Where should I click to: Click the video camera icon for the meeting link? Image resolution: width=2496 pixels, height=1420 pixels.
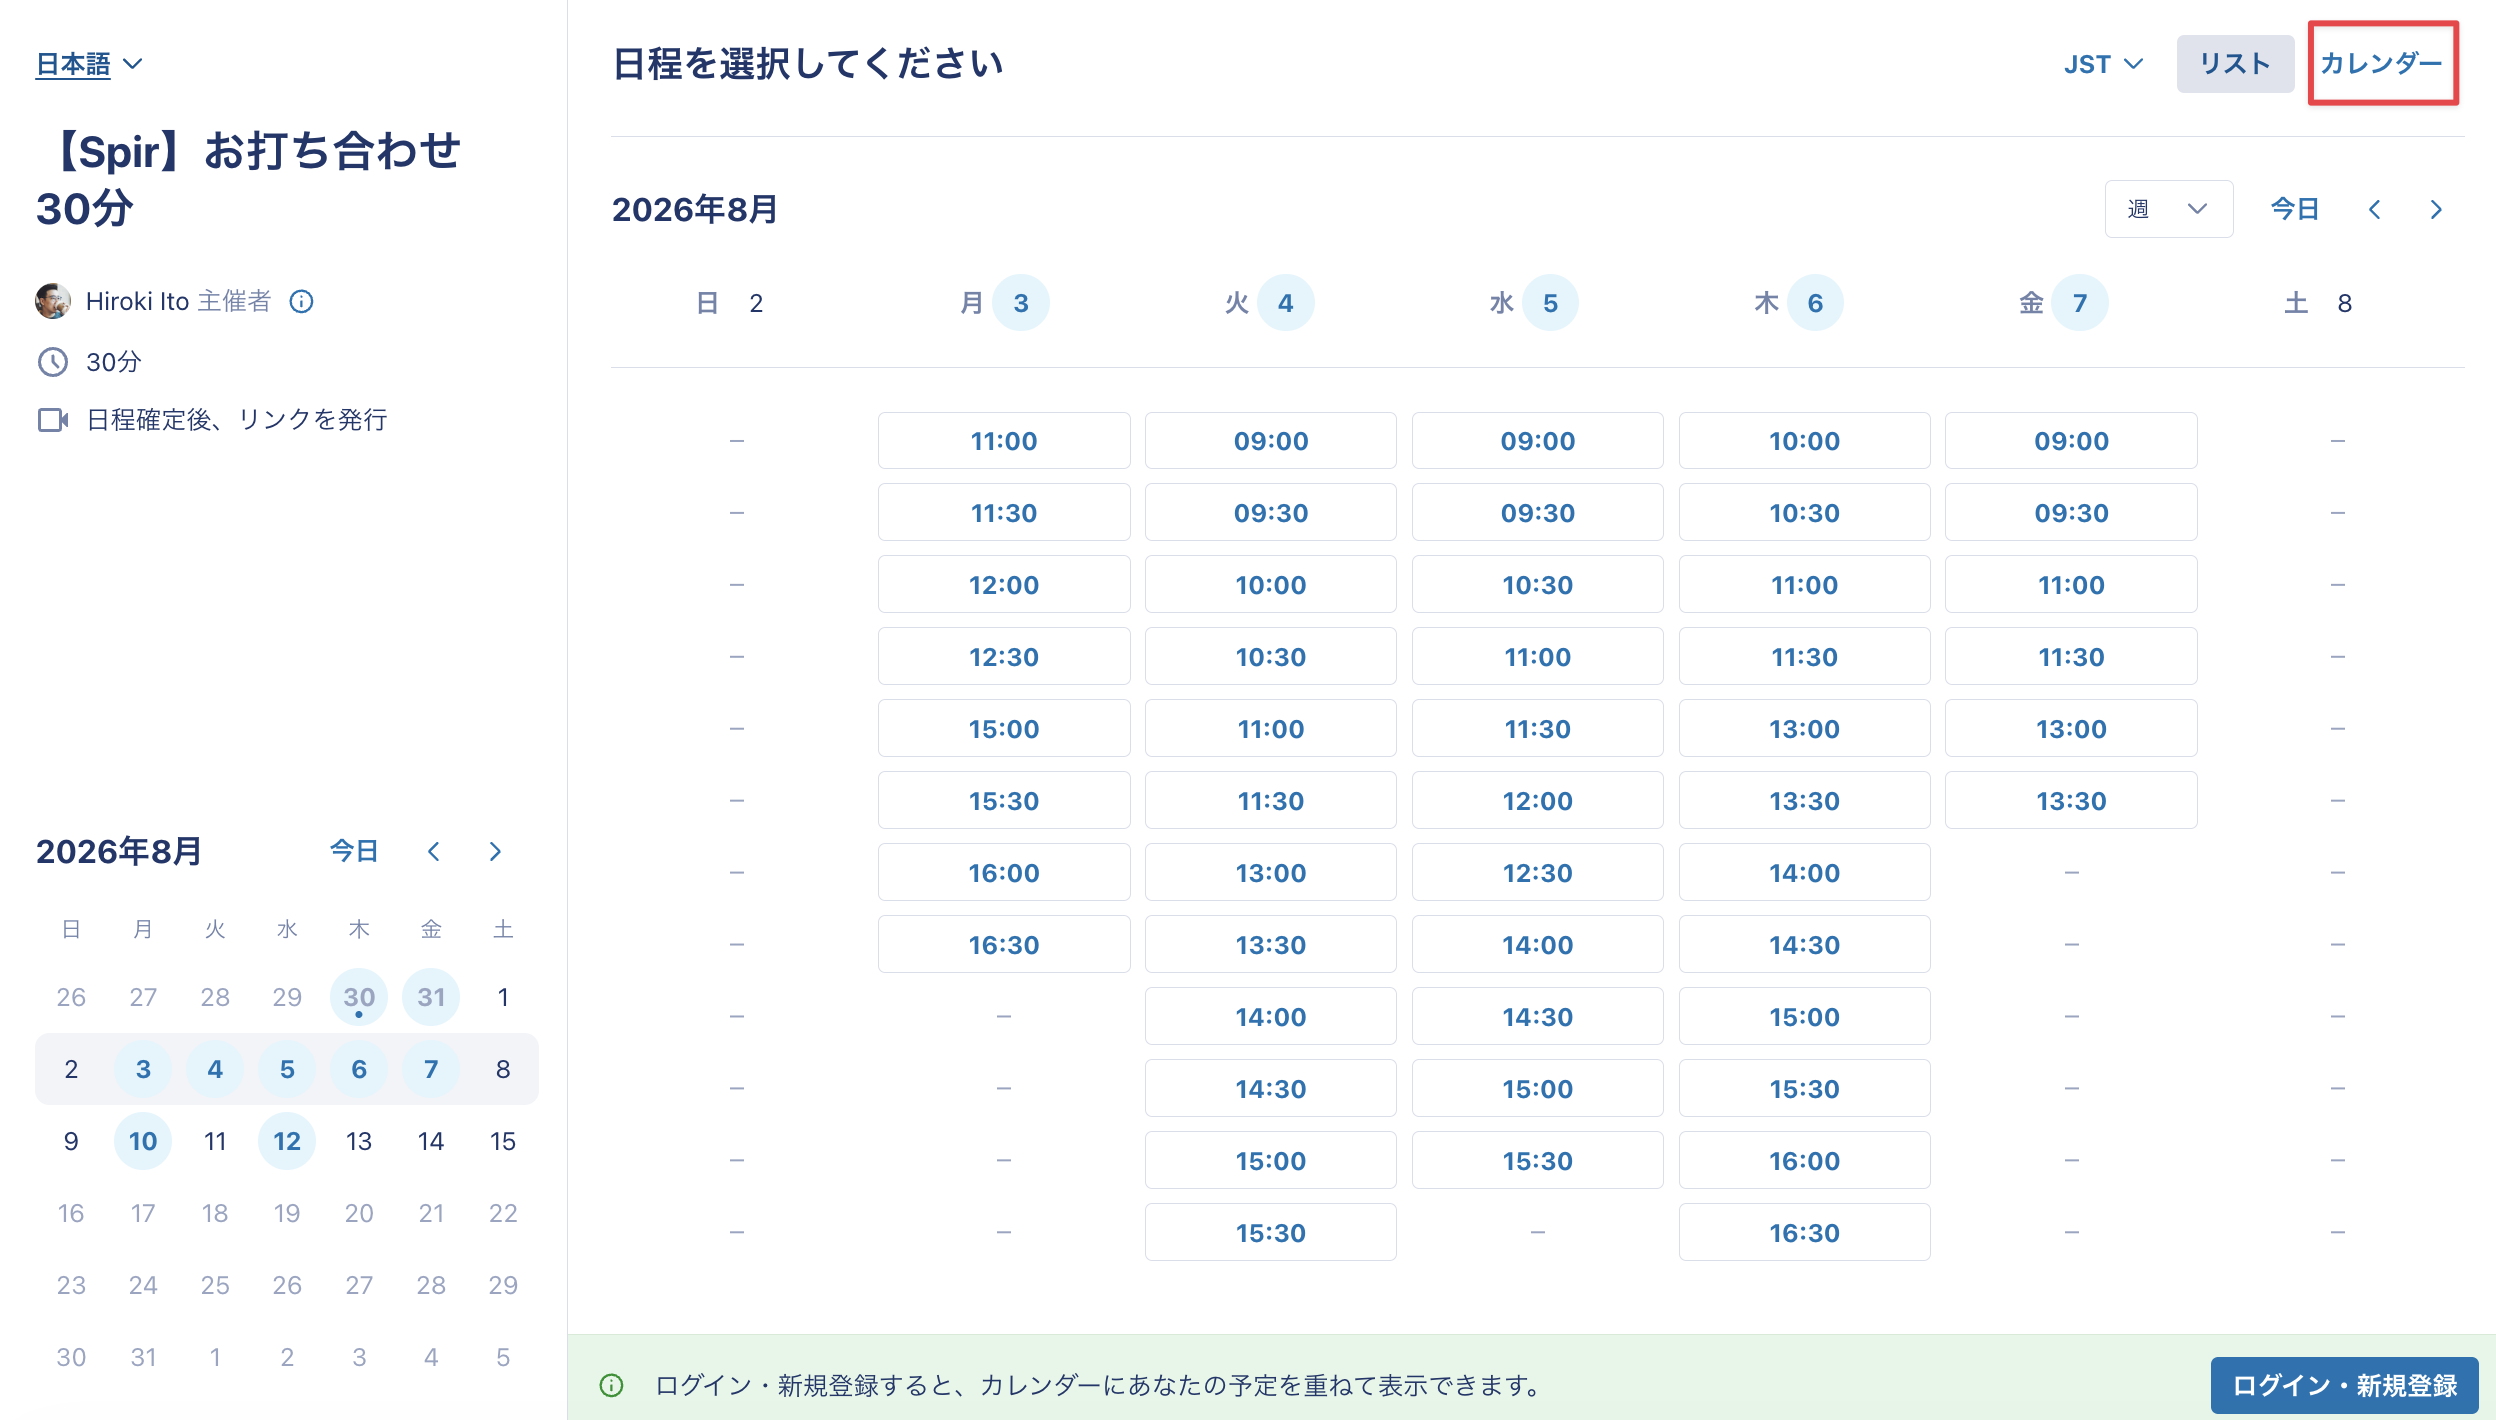point(53,420)
